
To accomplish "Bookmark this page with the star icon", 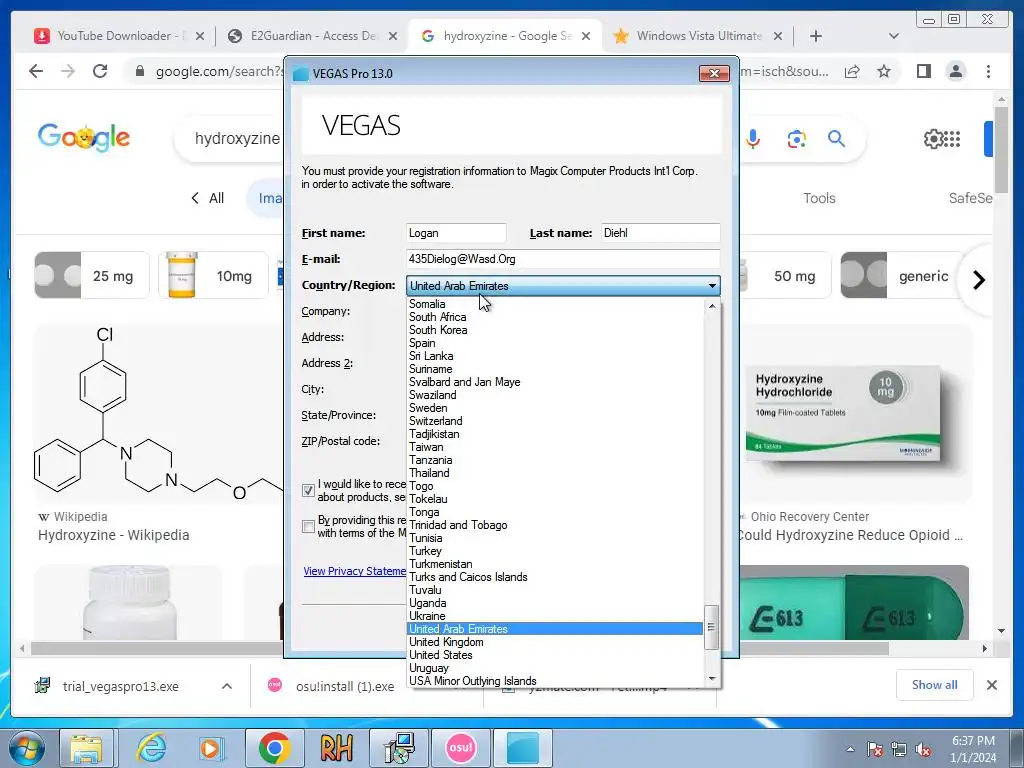I will [884, 71].
